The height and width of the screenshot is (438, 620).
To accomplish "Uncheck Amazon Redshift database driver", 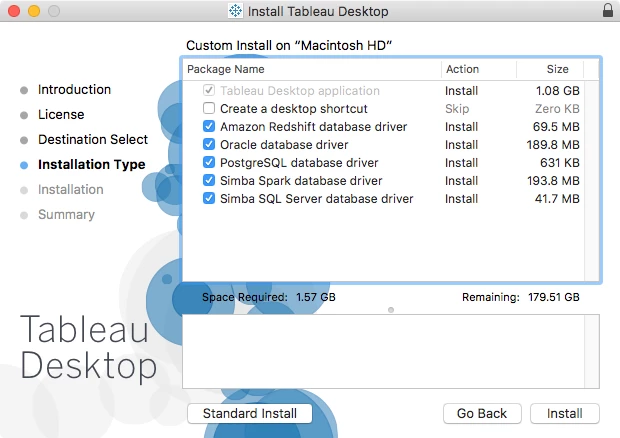I will point(209,126).
